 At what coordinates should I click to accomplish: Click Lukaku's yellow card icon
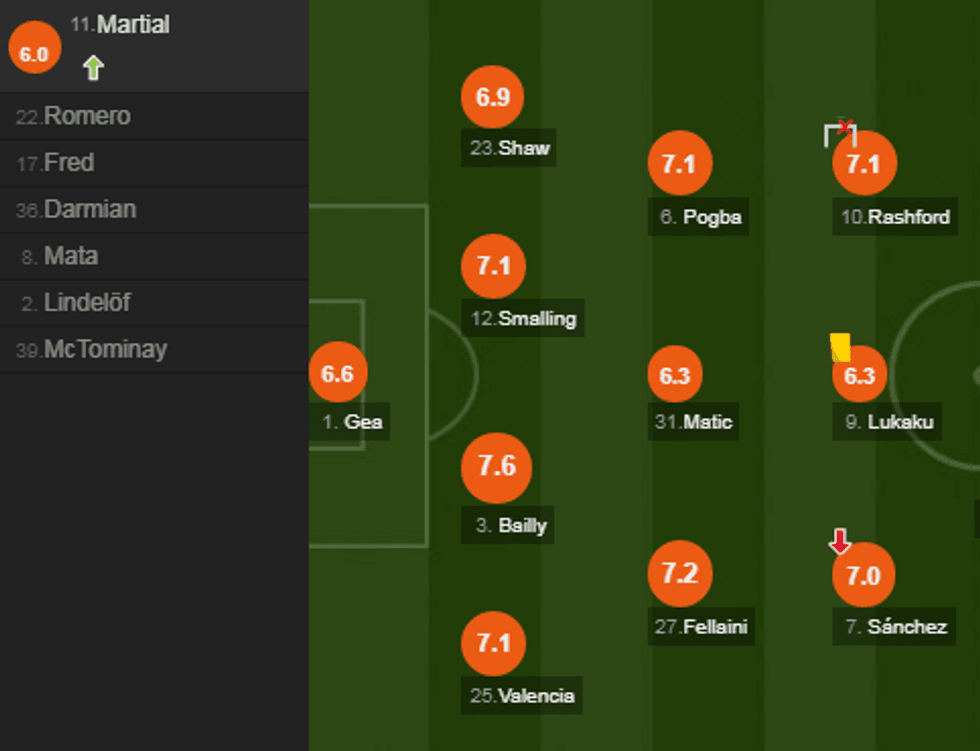[840, 347]
